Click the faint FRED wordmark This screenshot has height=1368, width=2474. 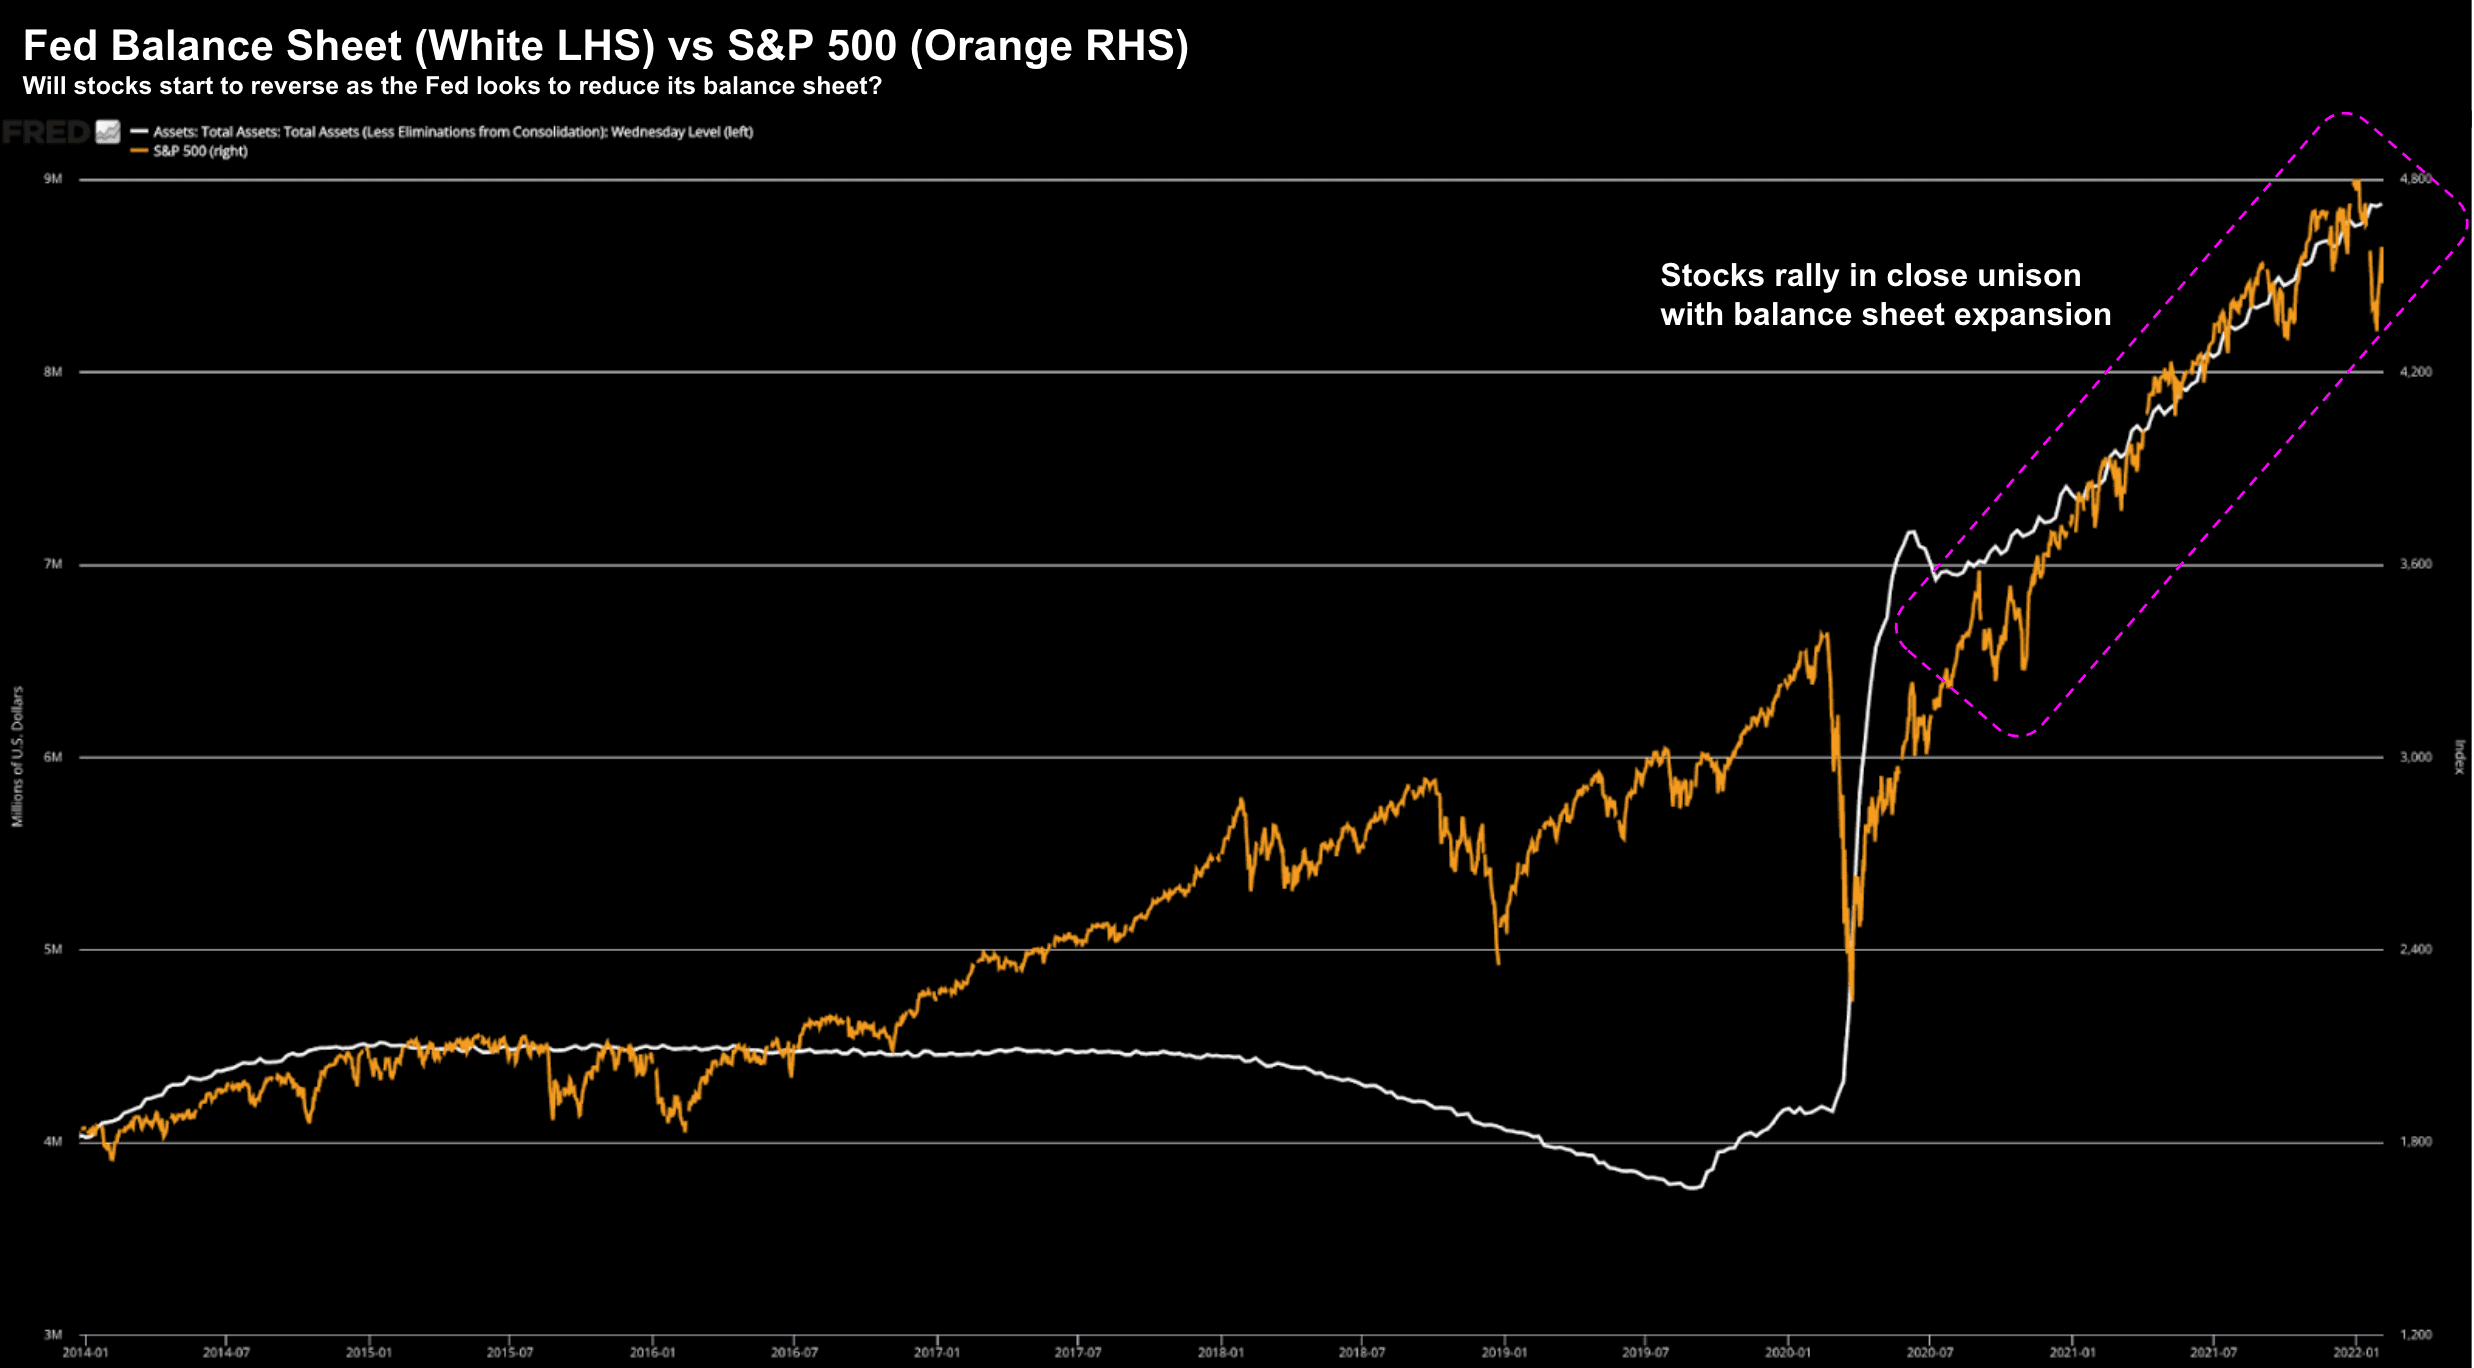tap(46, 132)
